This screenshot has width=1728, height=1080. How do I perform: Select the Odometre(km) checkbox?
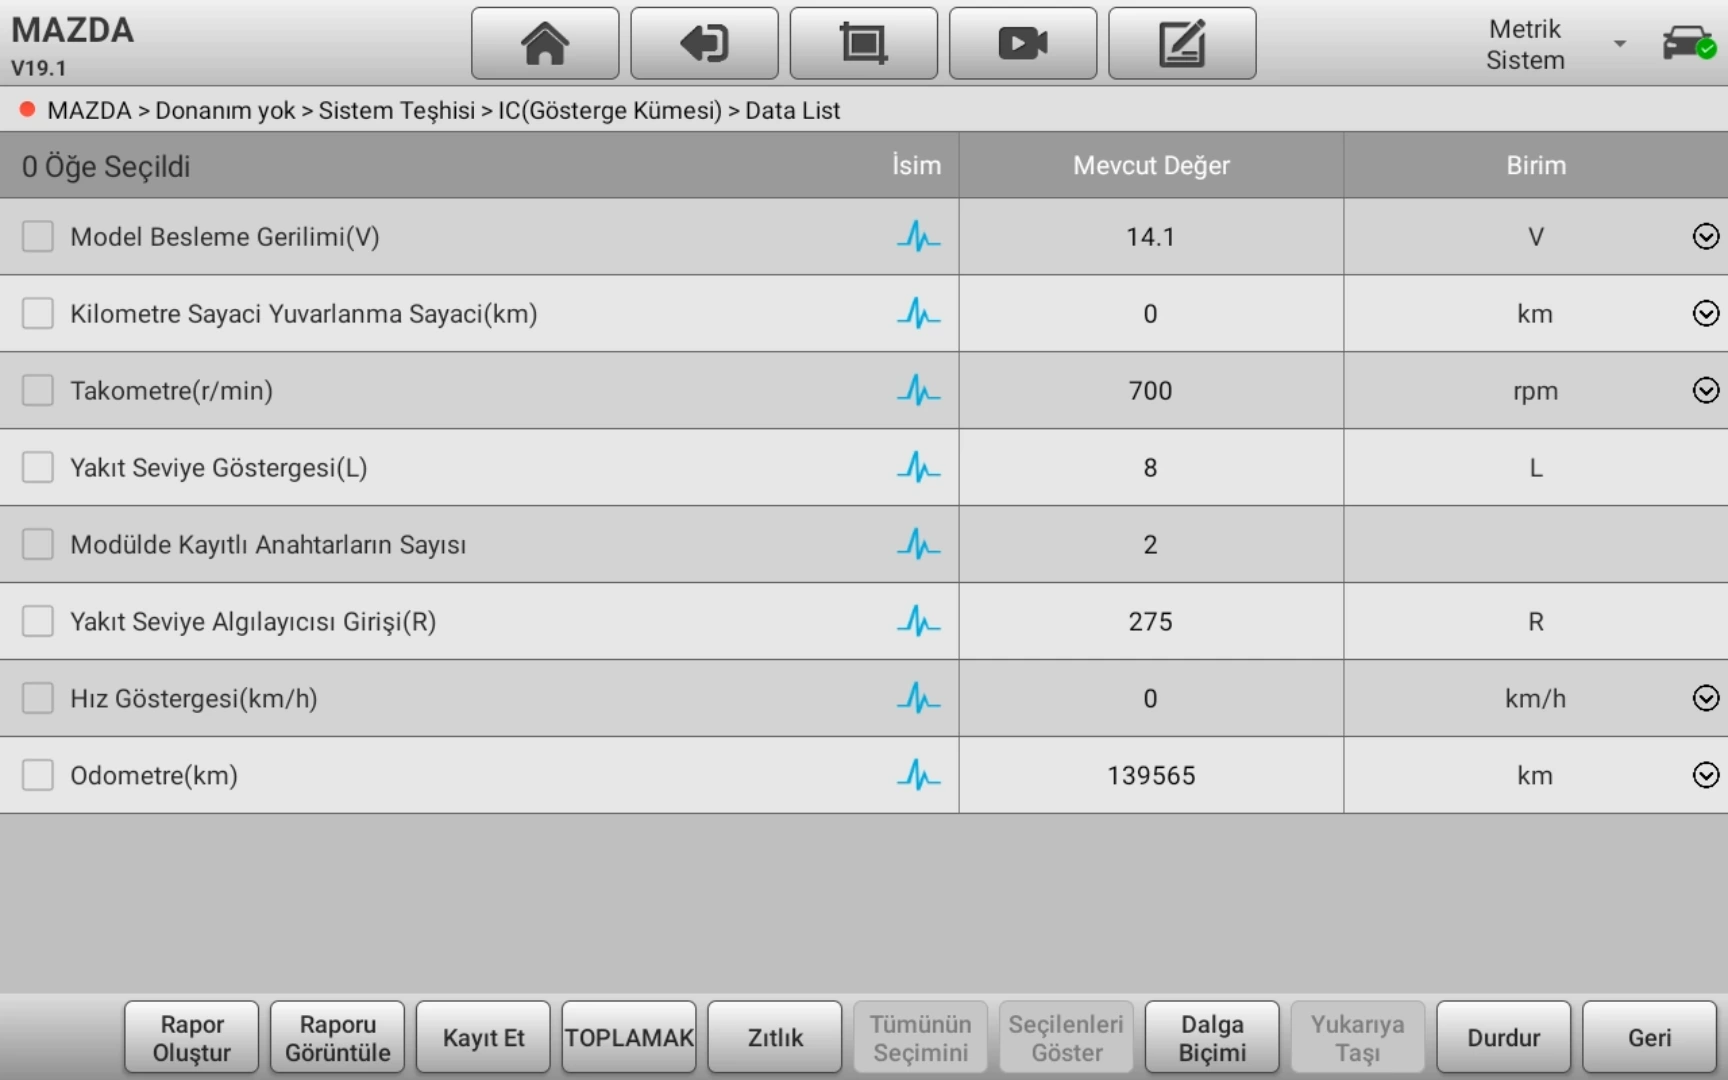(38, 775)
